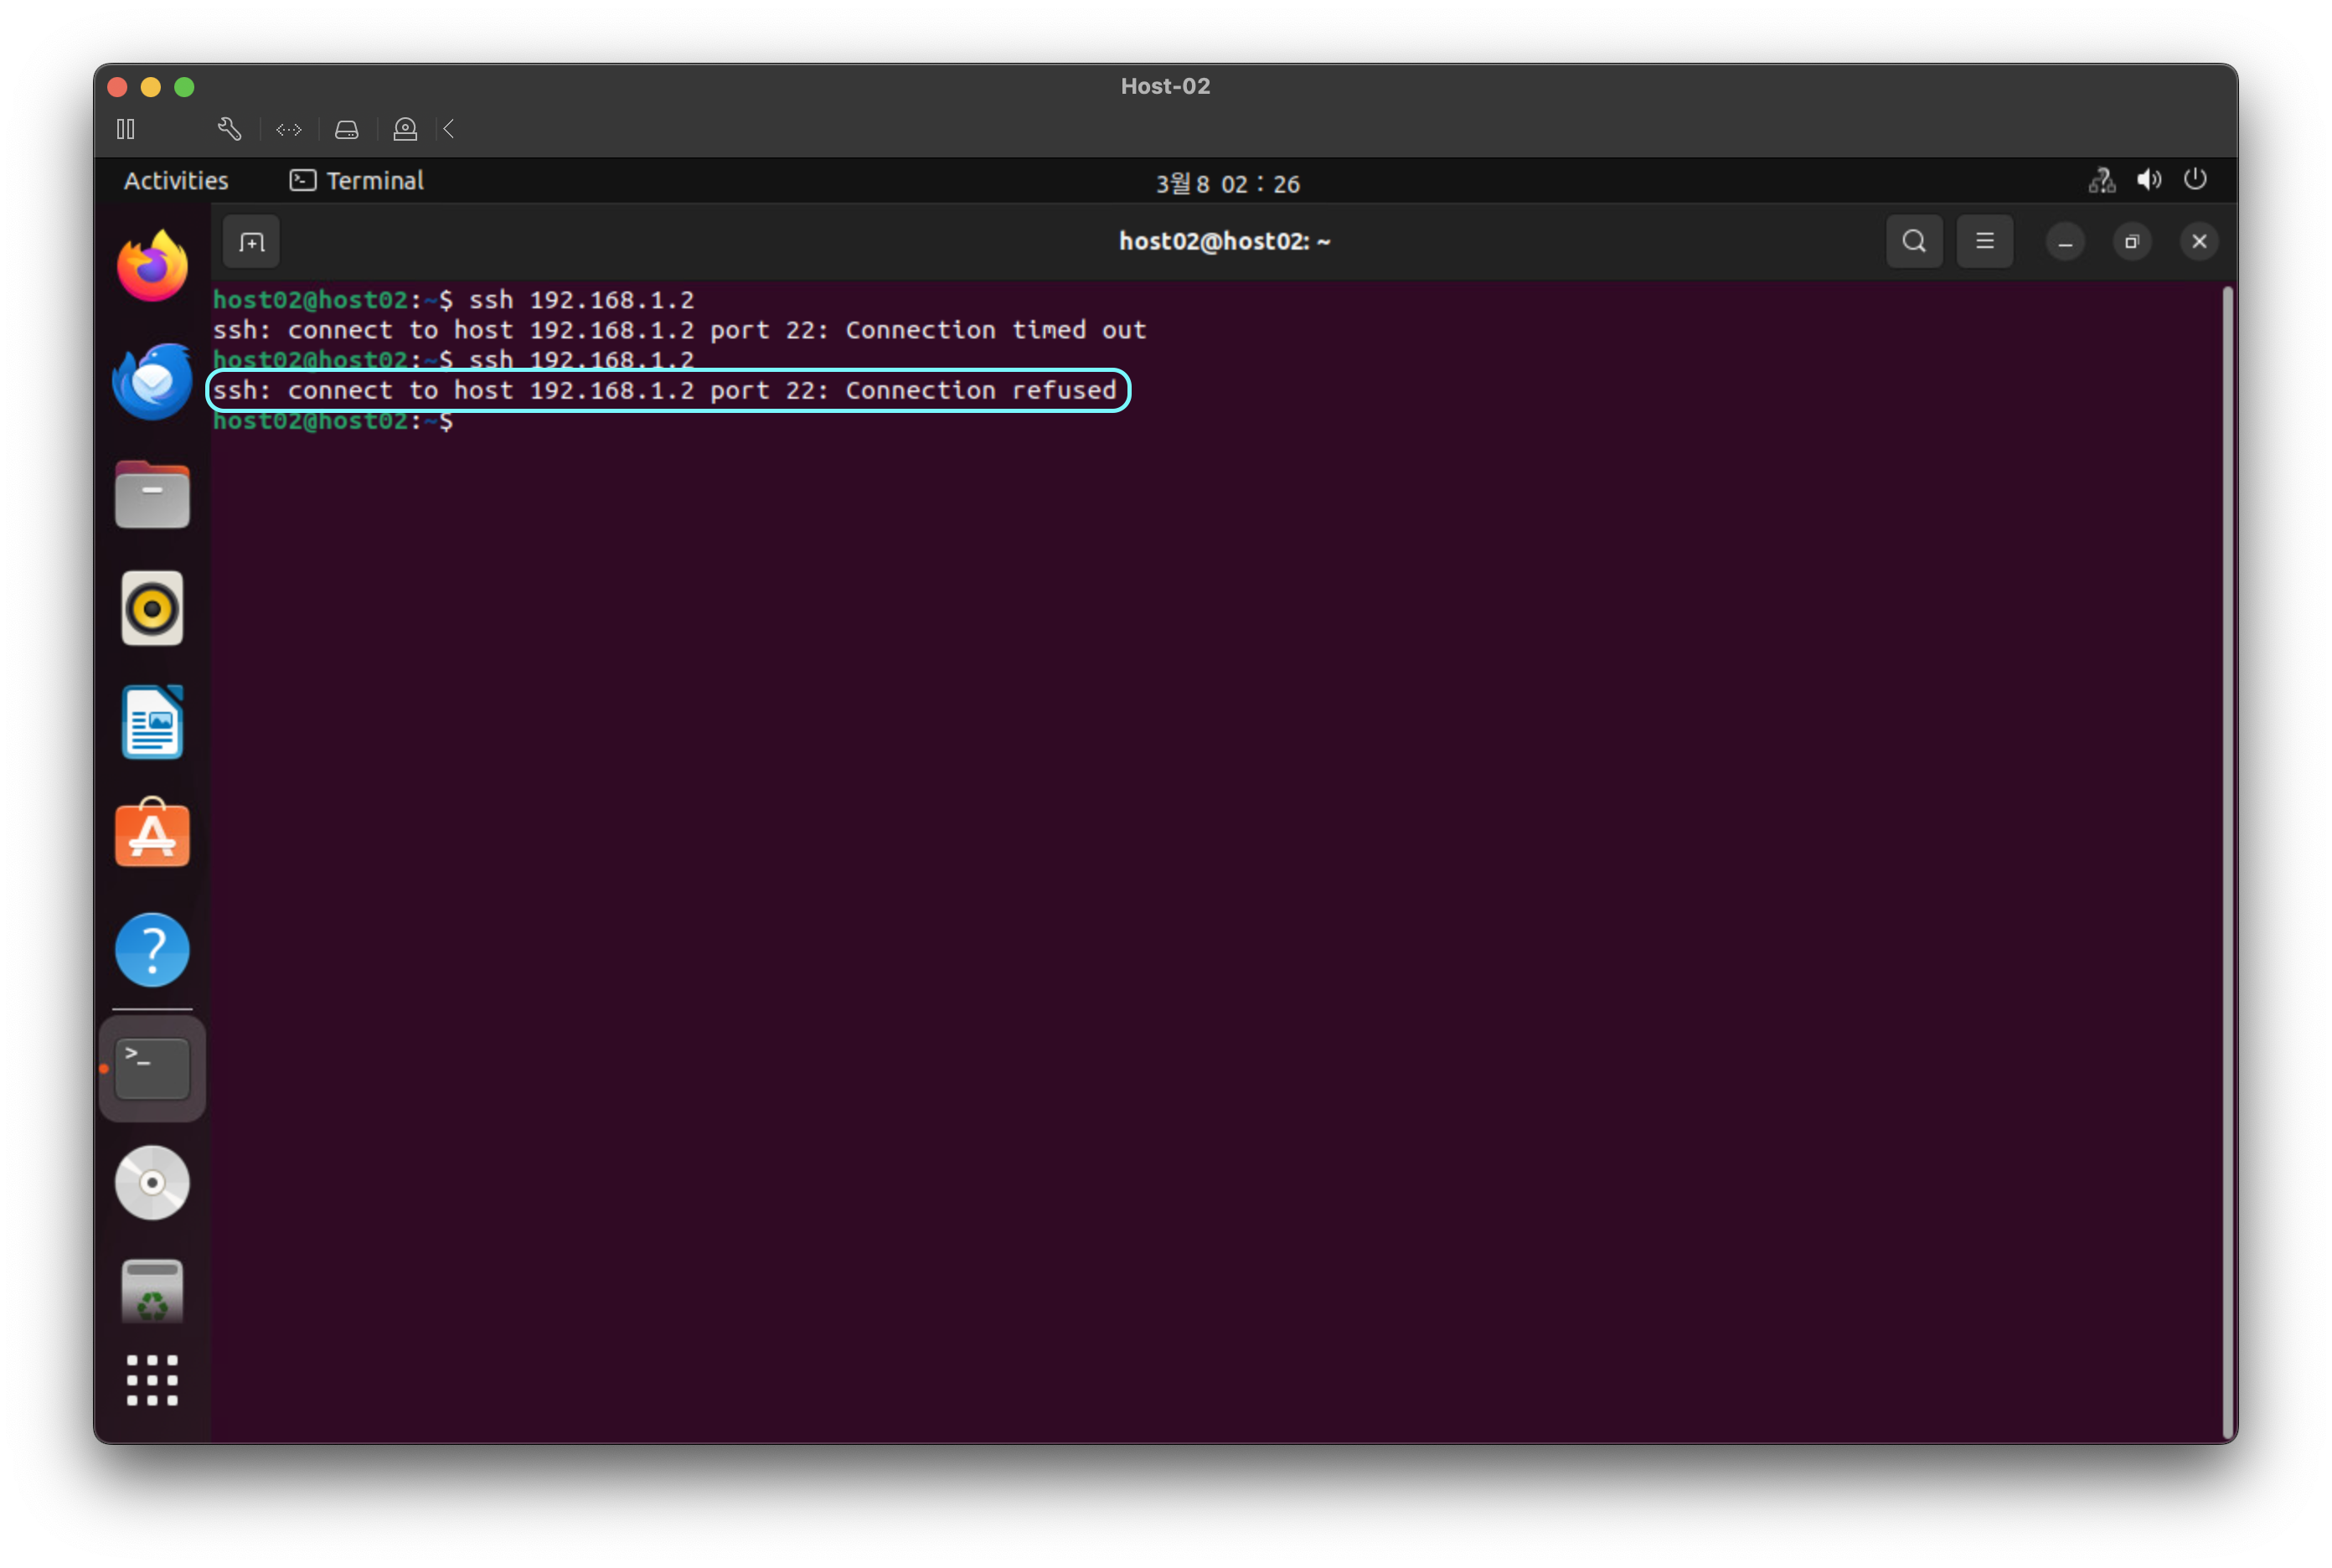Click the terminal search icon

(1913, 242)
